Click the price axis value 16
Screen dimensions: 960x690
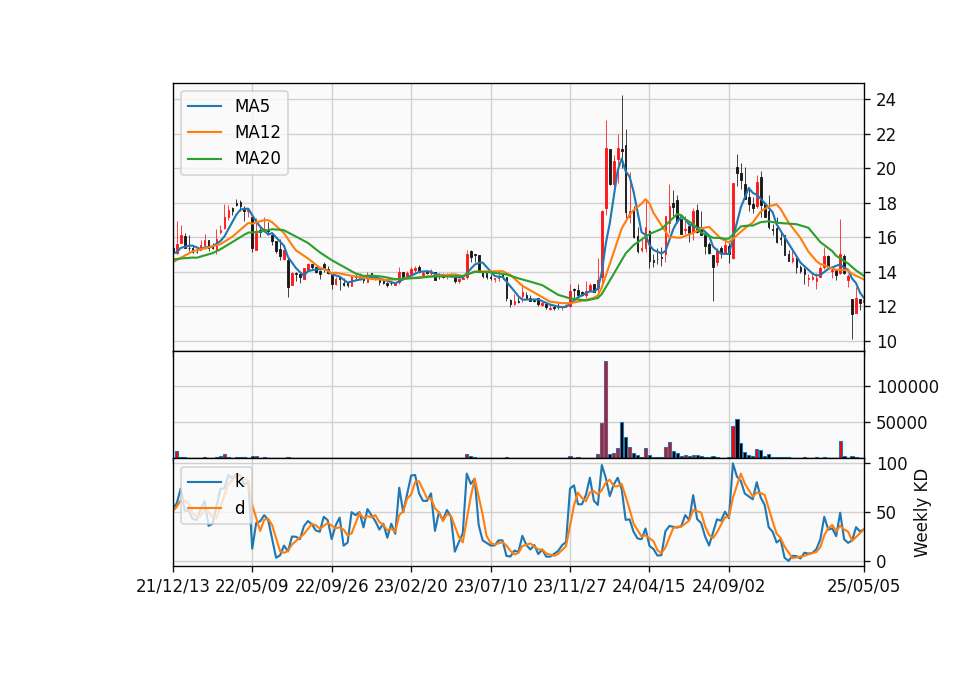(886, 238)
